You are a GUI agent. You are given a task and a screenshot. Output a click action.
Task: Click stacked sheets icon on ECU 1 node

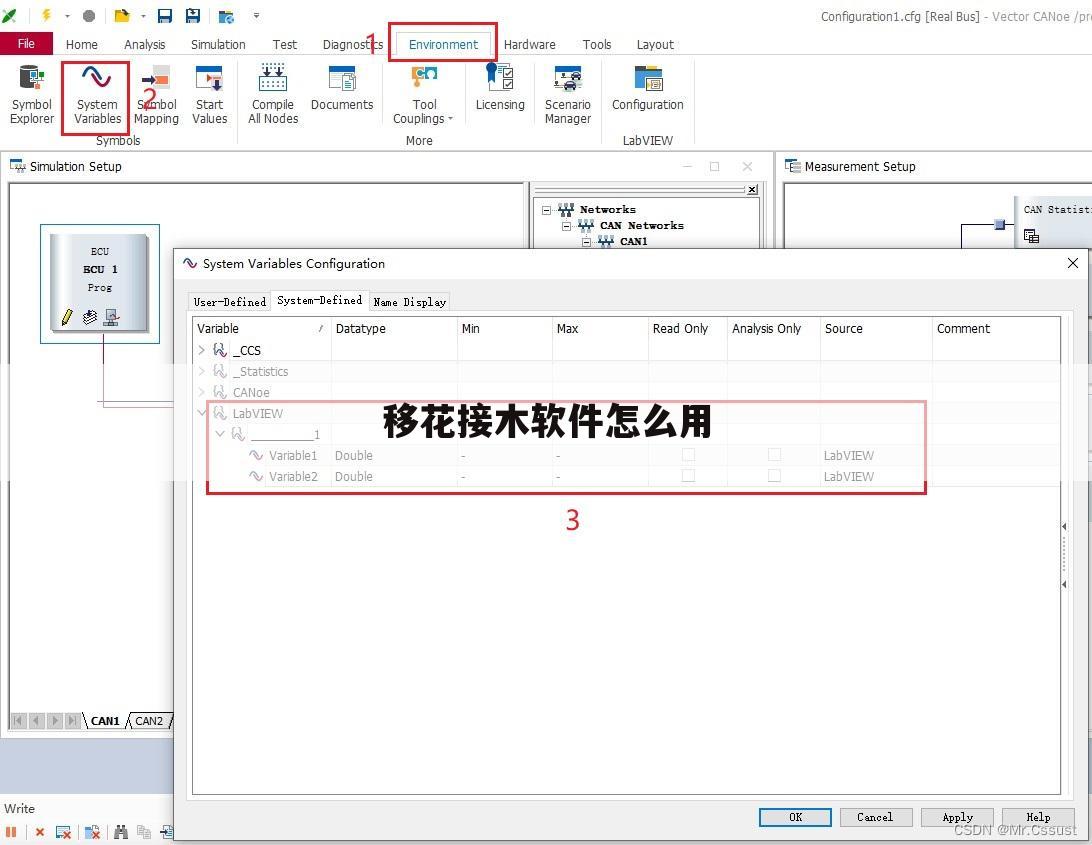89,318
